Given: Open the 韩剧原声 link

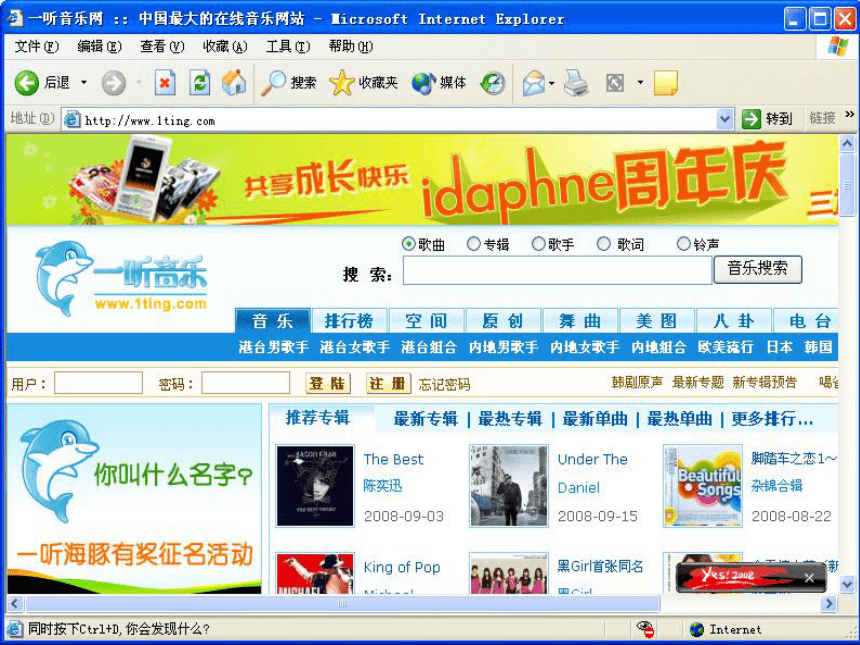Looking at the screenshot, I should 637,382.
